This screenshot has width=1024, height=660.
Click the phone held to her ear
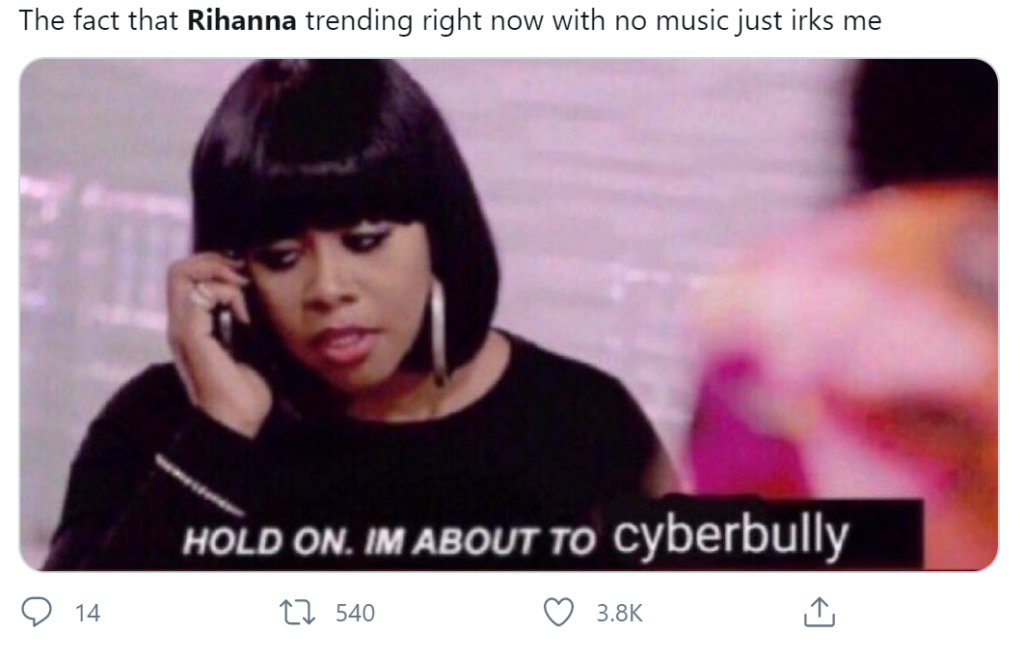coord(225,323)
